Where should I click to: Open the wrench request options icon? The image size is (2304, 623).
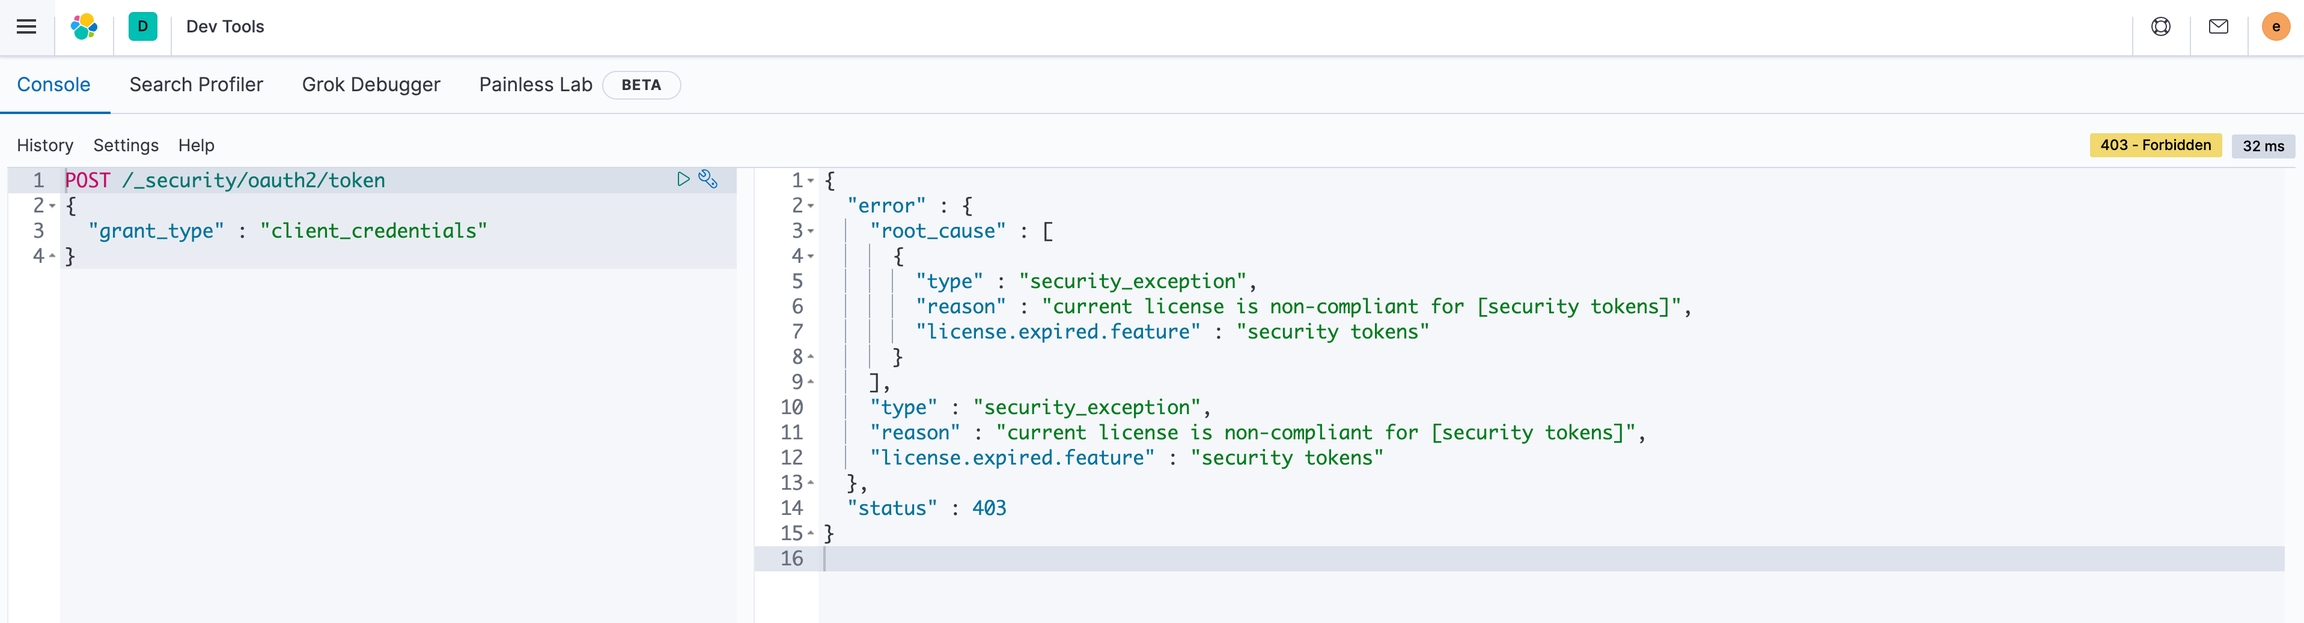[708, 179]
